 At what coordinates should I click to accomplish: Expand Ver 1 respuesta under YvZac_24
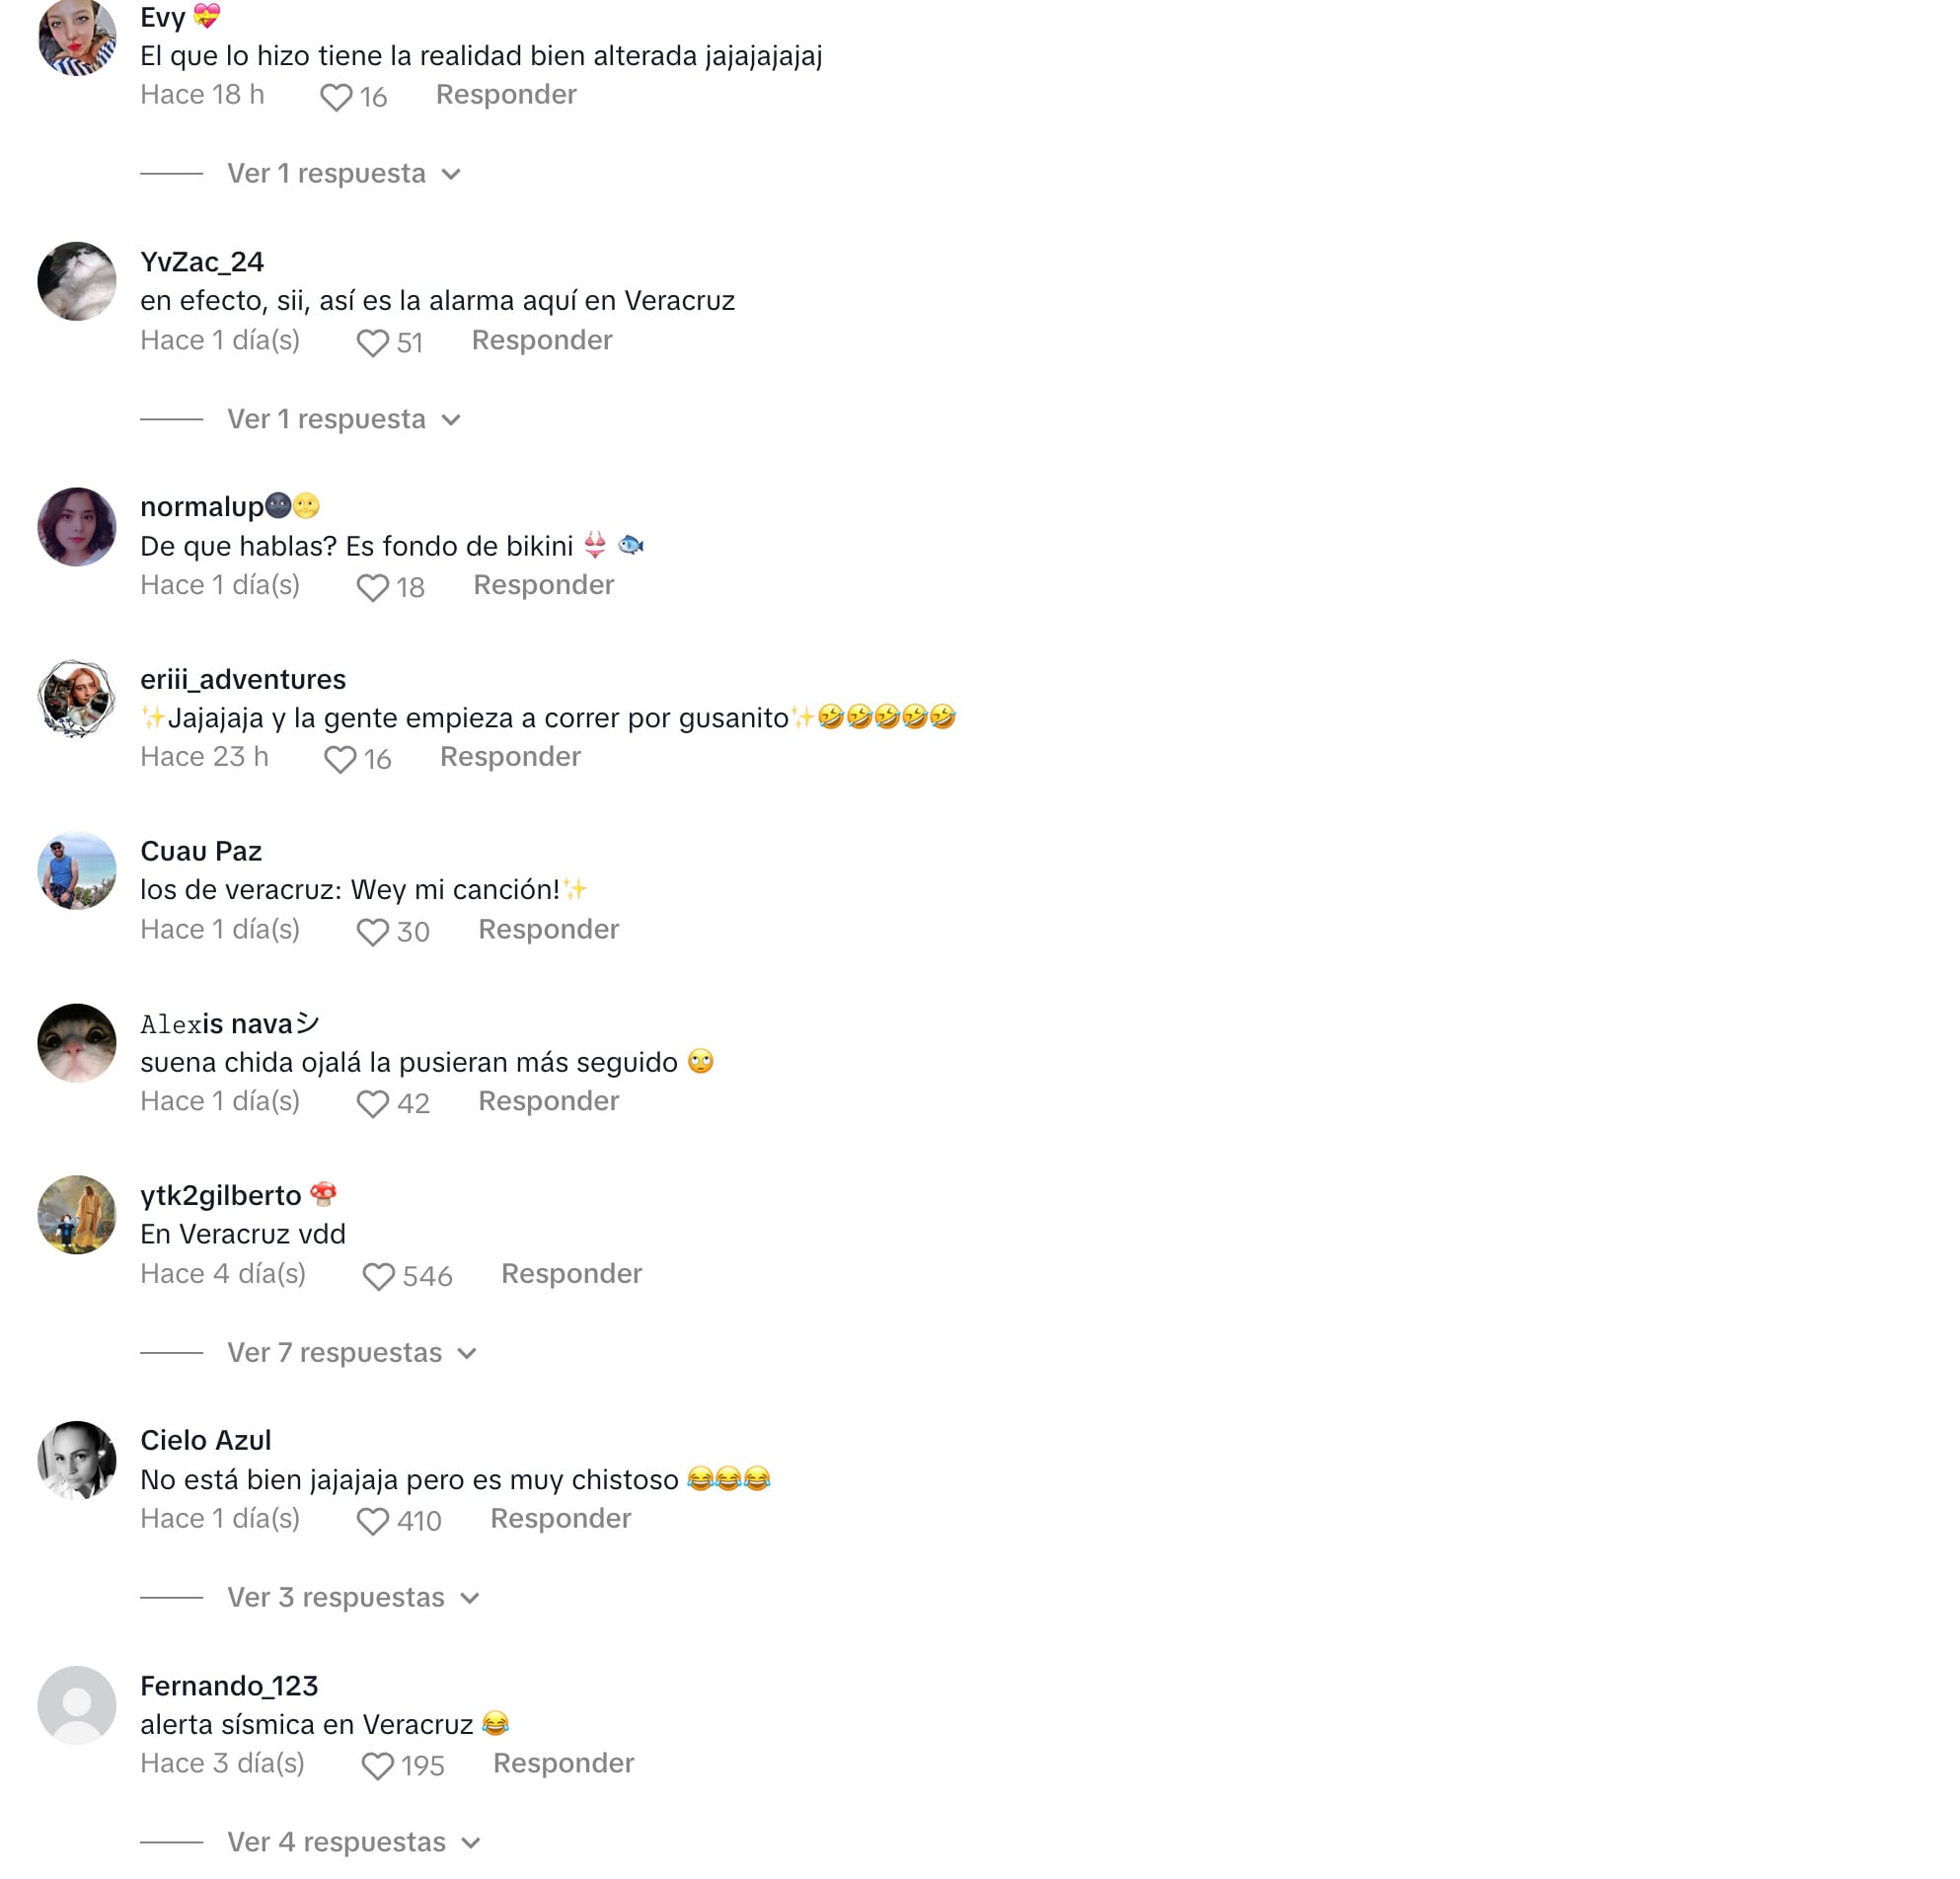click(344, 419)
